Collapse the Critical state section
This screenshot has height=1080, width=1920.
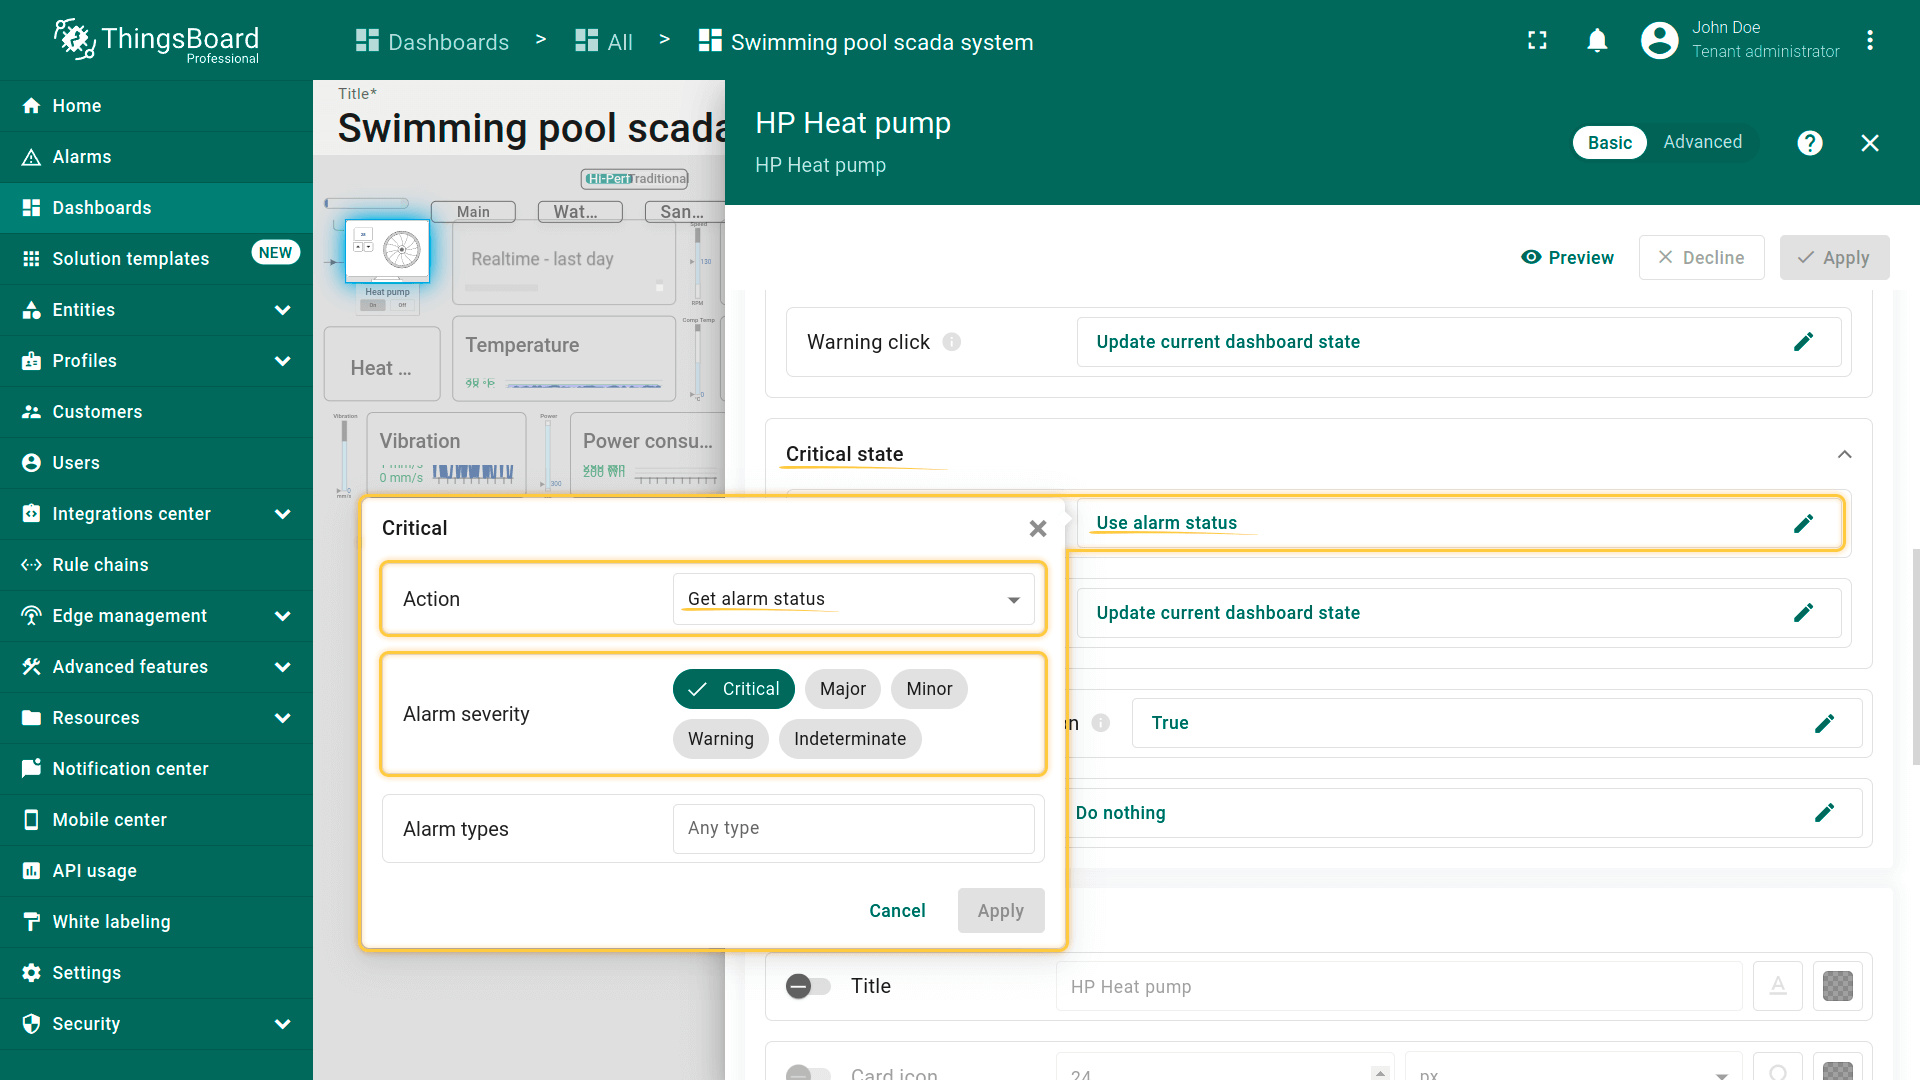[1844, 454]
